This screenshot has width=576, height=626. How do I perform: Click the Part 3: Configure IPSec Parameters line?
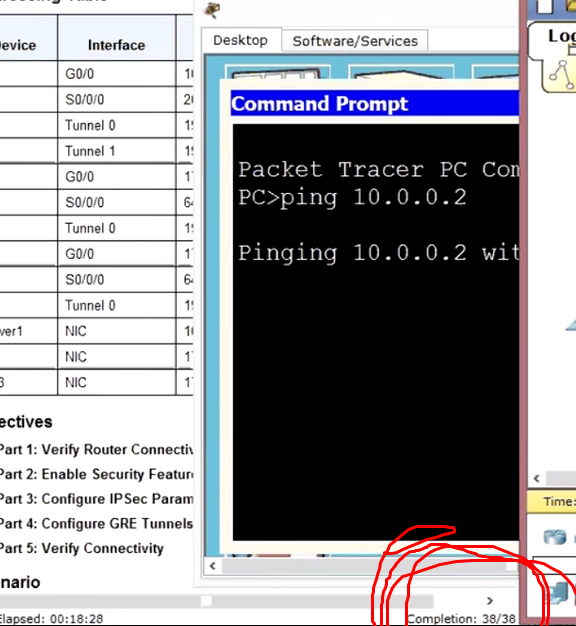coord(96,499)
